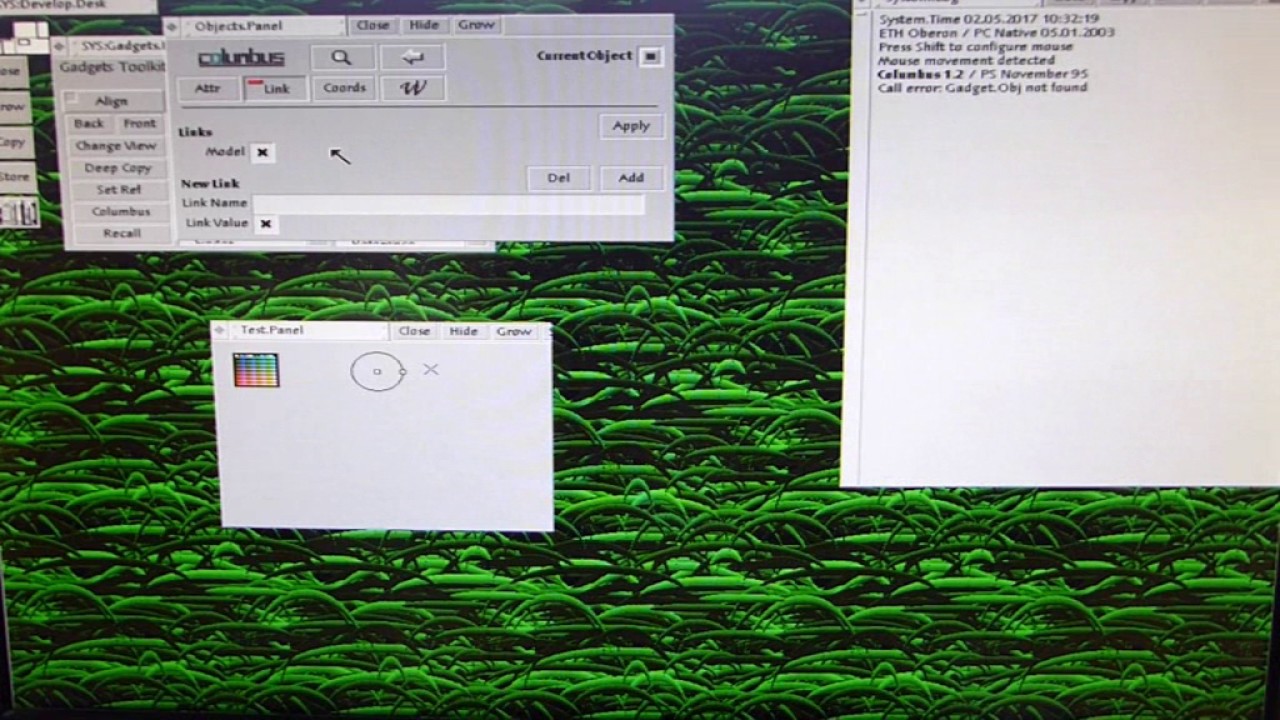Click the Link Value X marker
The width and height of the screenshot is (1280, 720).
(x=265, y=224)
